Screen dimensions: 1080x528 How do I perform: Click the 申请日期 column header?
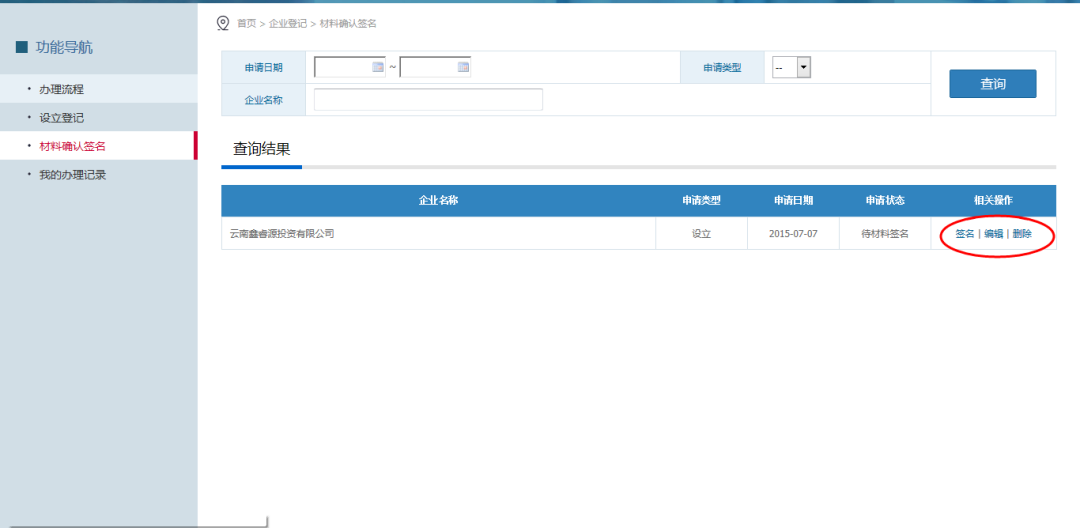(x=793, y=200)
